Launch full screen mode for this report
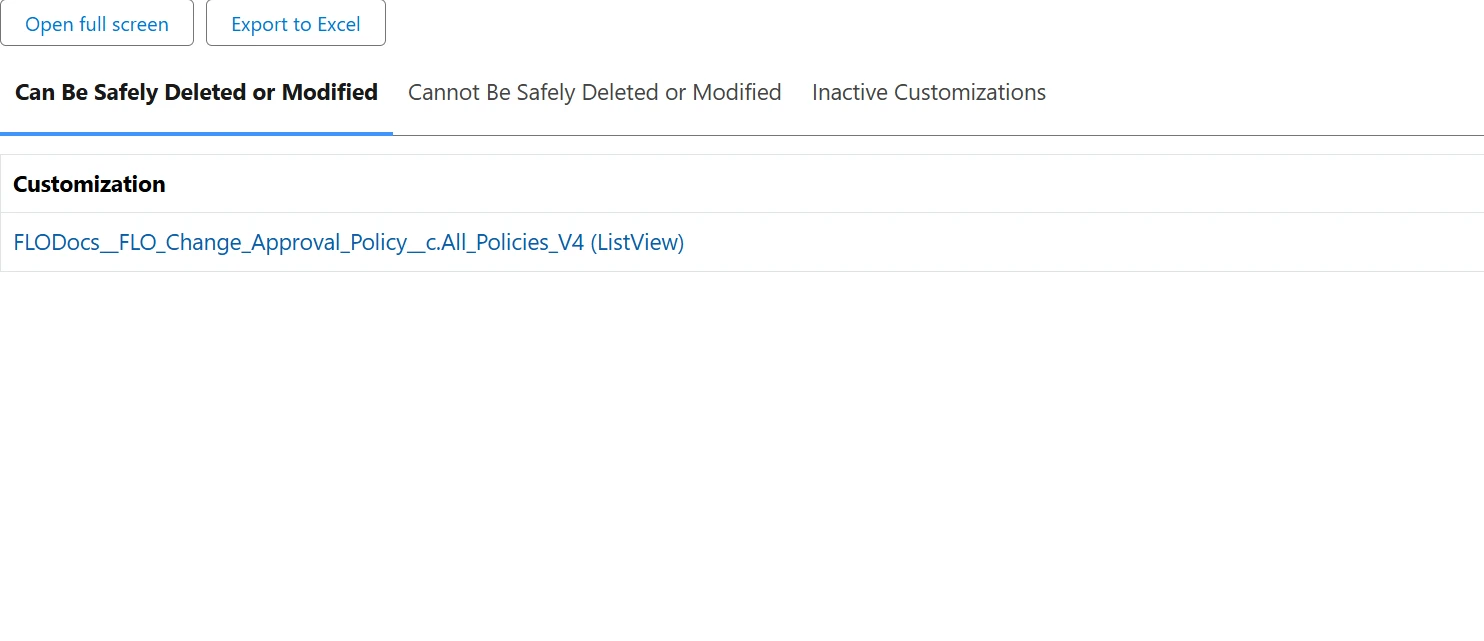 pyautogui.click(x=97, y=24)
